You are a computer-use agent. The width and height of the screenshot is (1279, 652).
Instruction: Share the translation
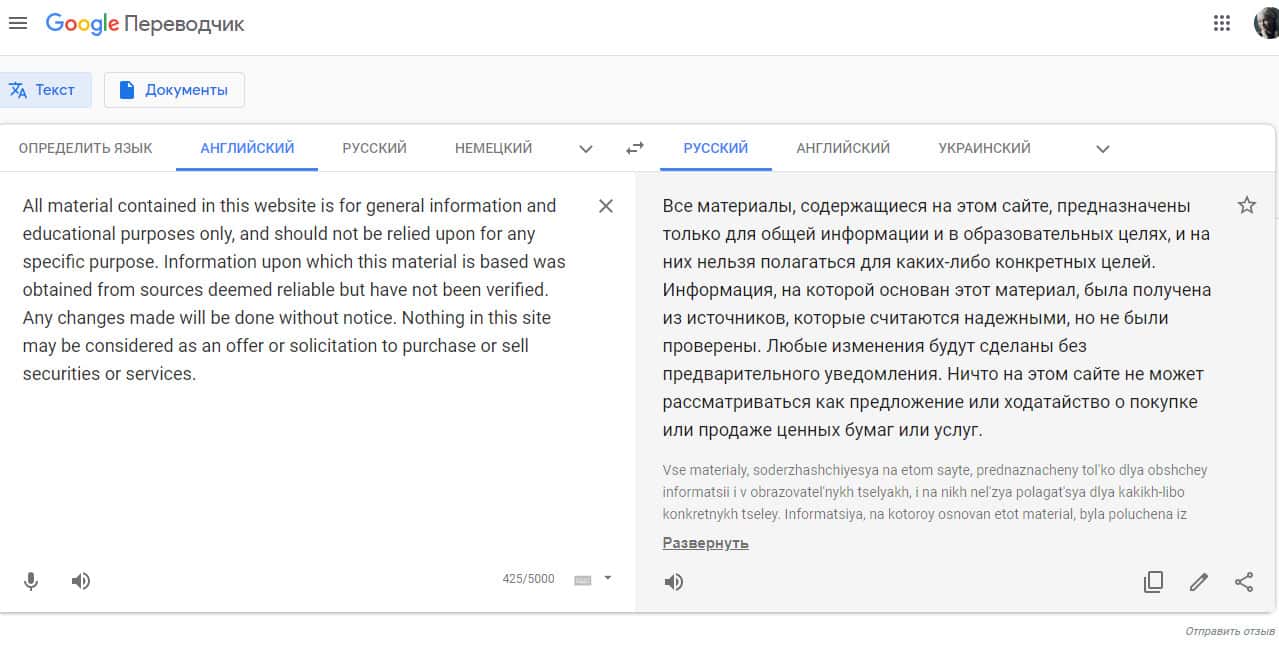pyautogui.click(x=1244, y=582)
